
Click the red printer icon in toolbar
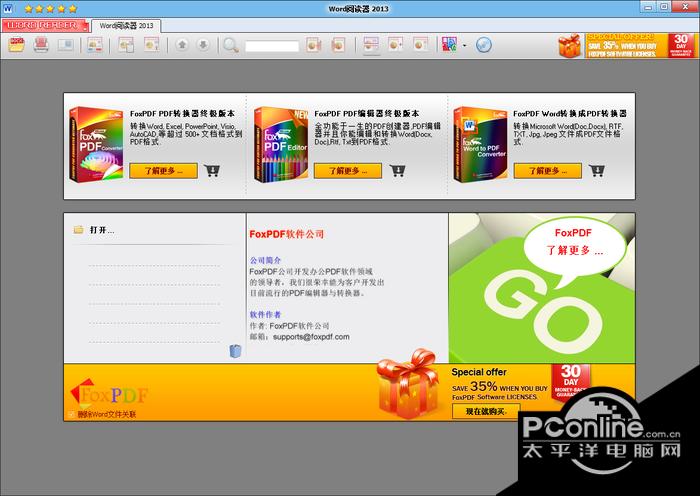41,45
